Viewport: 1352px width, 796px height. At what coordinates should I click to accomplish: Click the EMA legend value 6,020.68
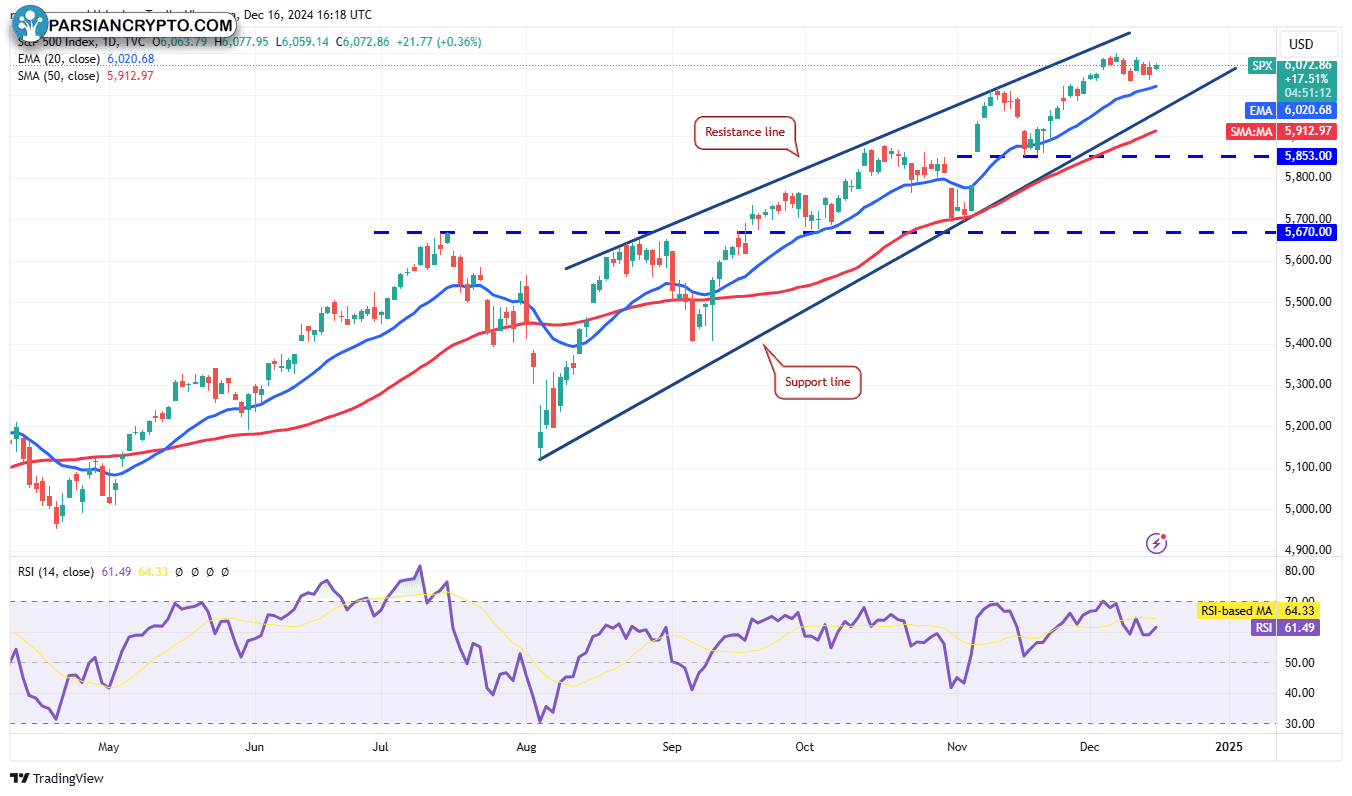point(132,59)
